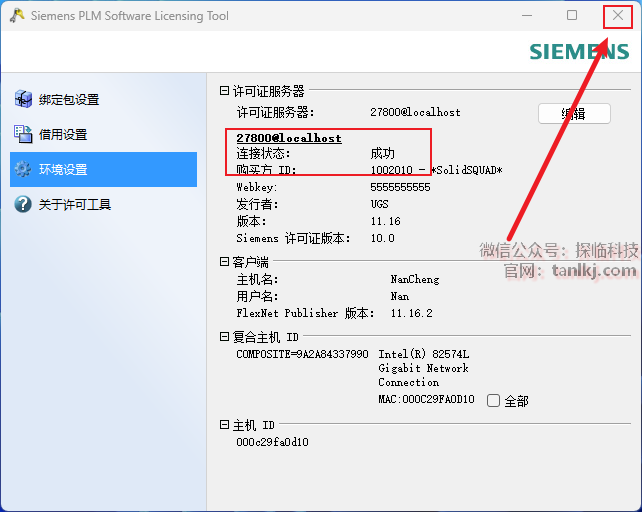Close the Siemens PLM Licensing Tool window
This screenshot has height=512, width=642.
(618, 16)
